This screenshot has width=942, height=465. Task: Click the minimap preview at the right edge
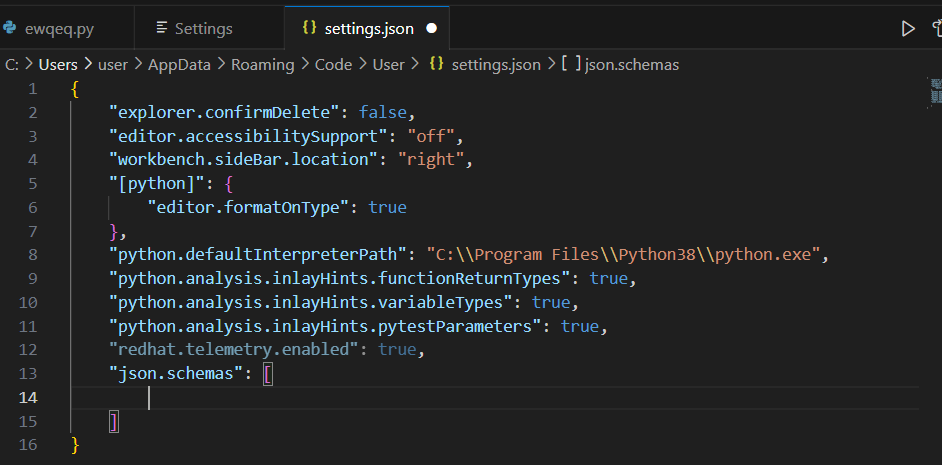click(x=935, y=91)
